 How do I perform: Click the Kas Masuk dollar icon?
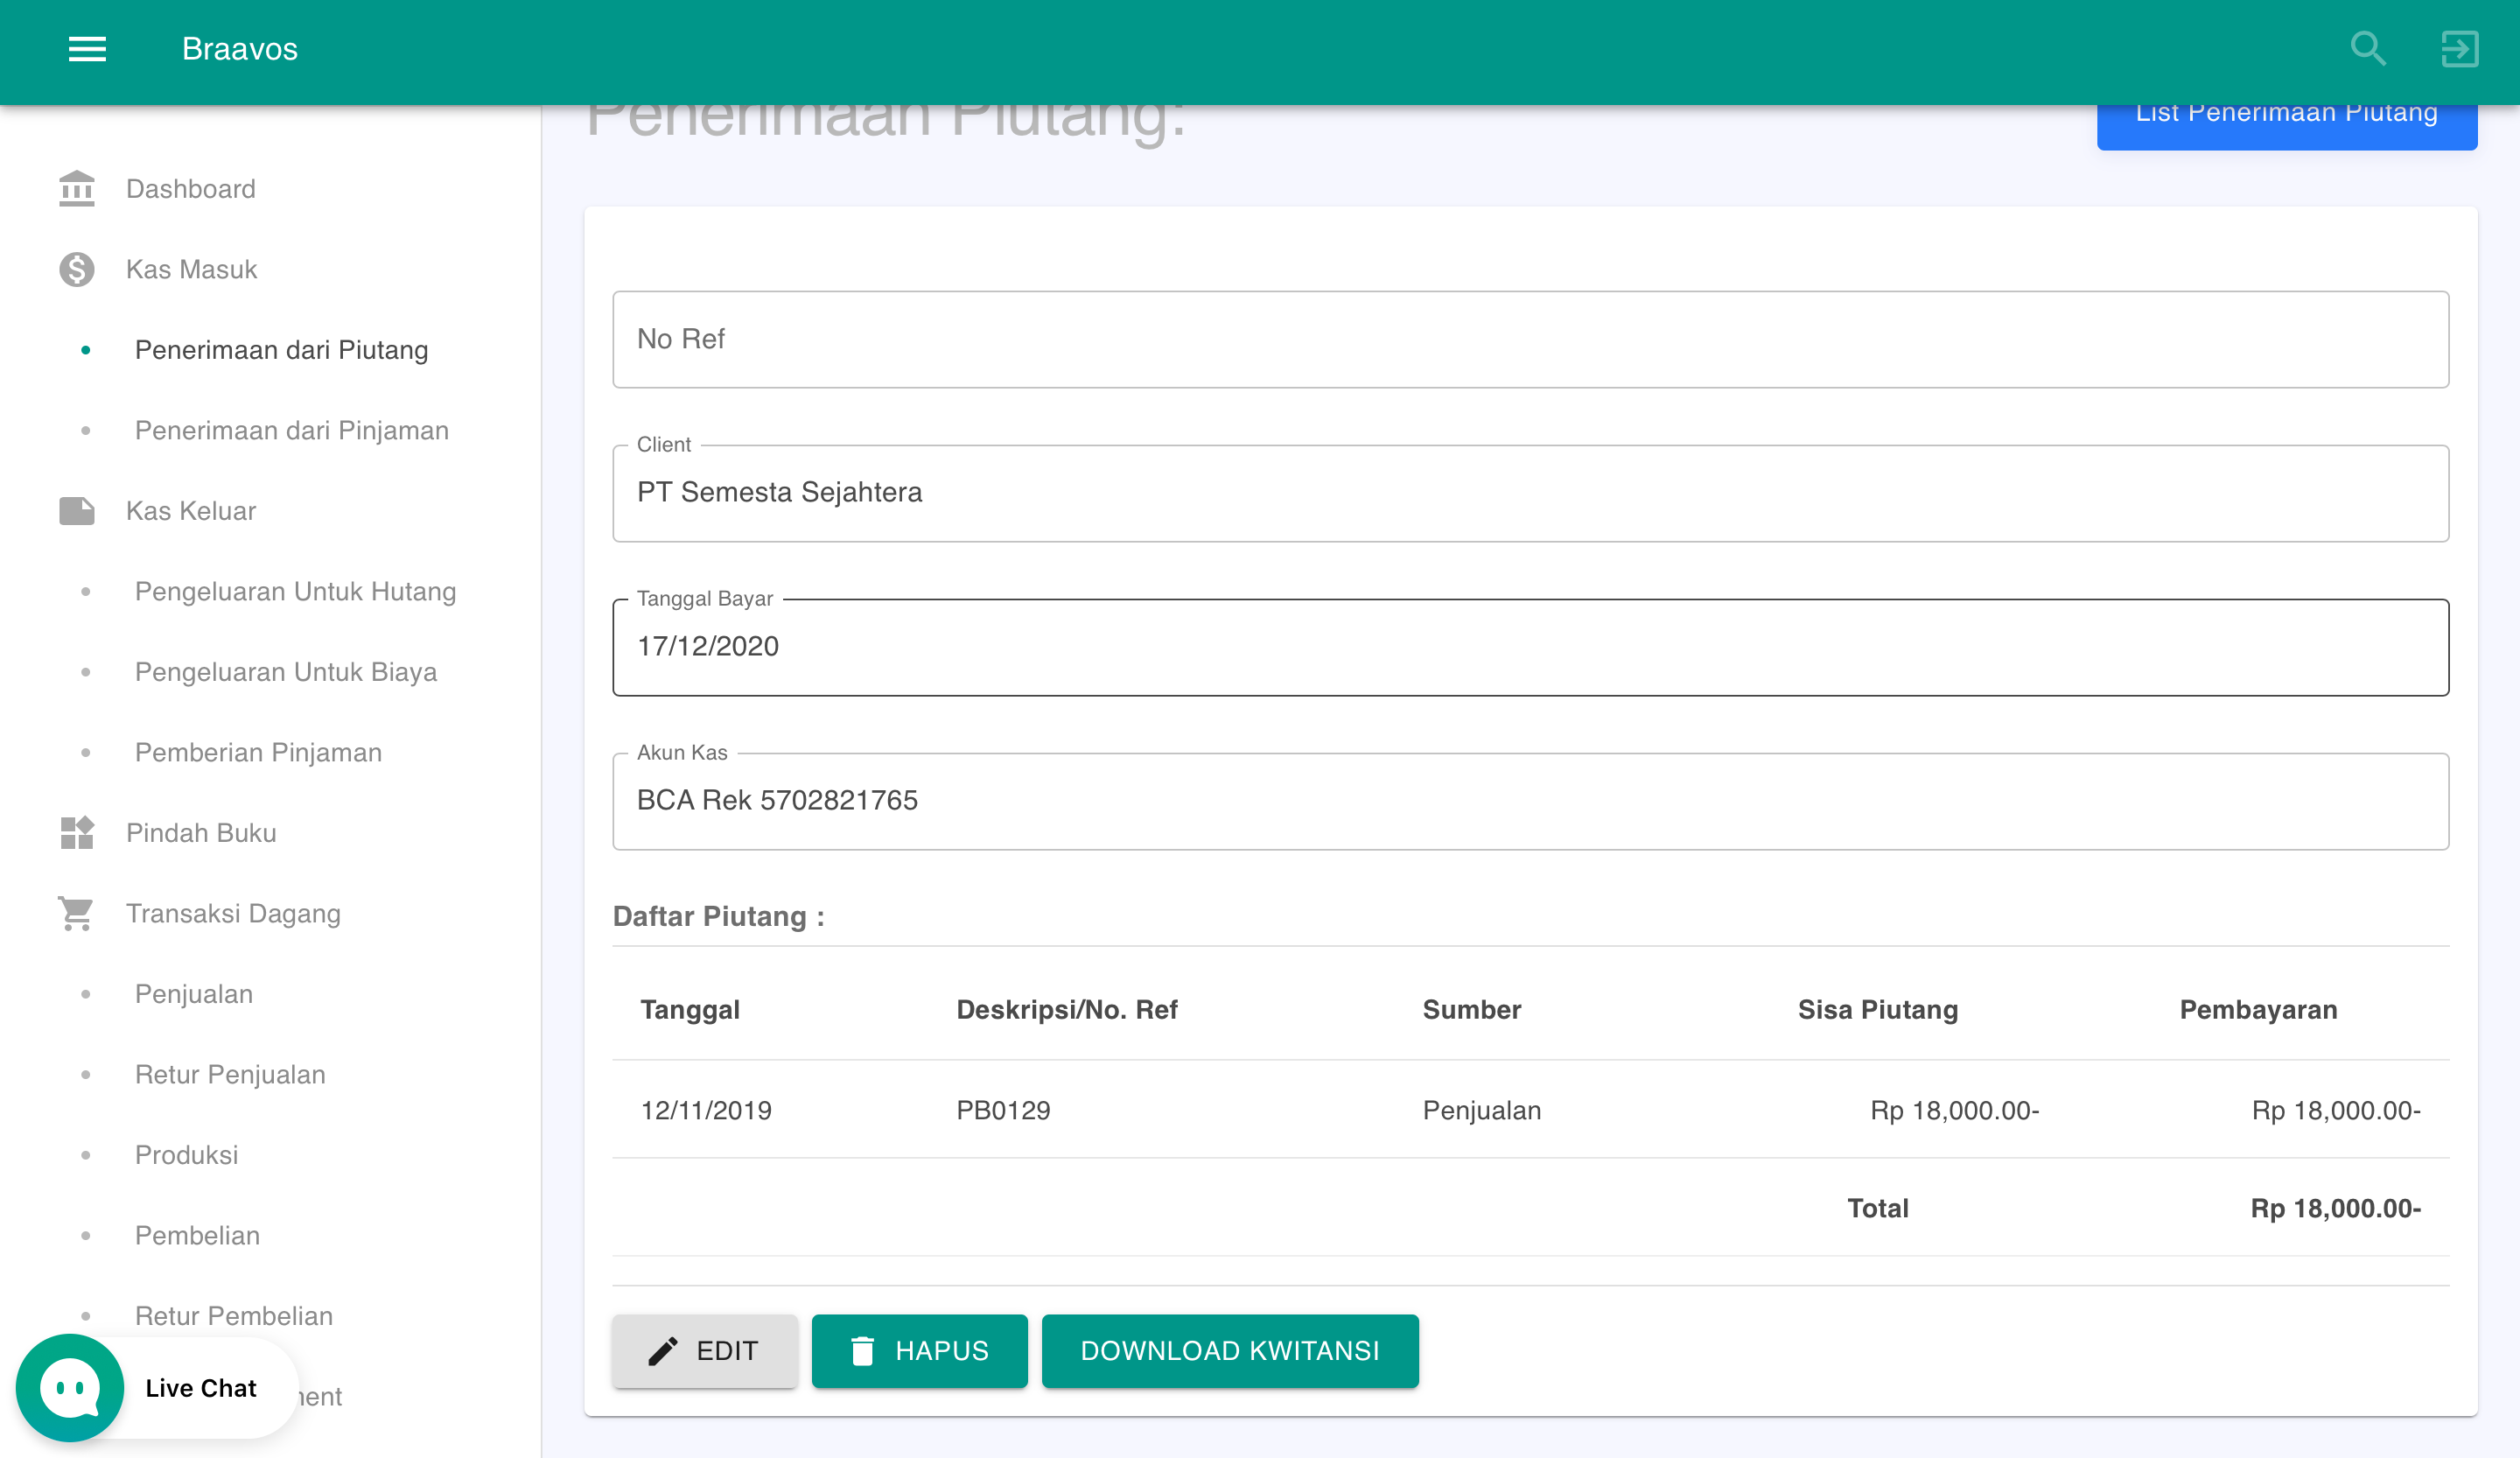[x=76, y=269]
